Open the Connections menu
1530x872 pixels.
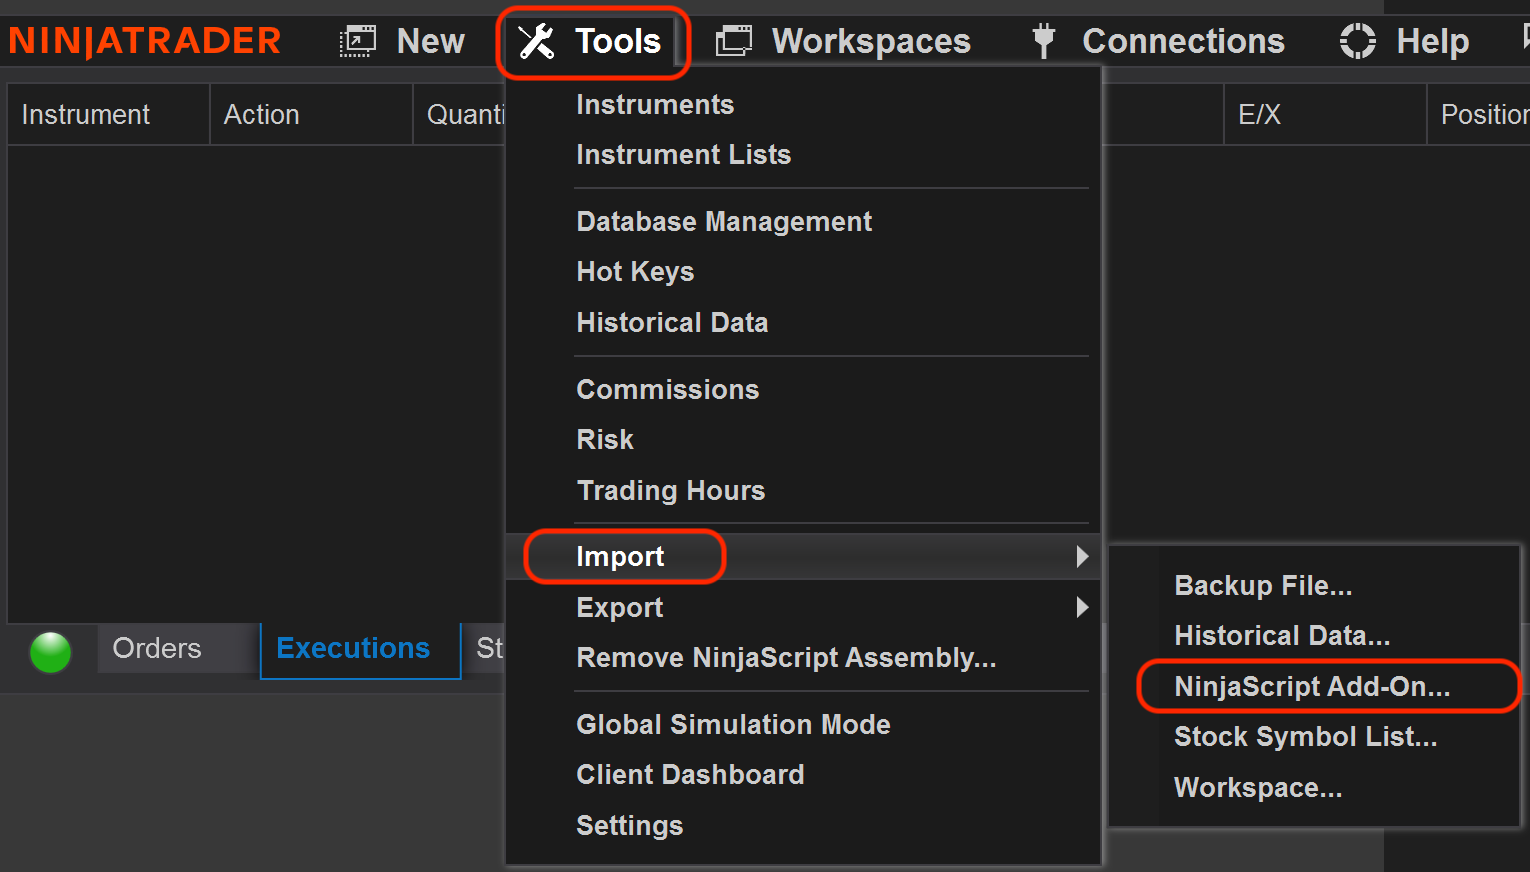[x=1183, y=41]
